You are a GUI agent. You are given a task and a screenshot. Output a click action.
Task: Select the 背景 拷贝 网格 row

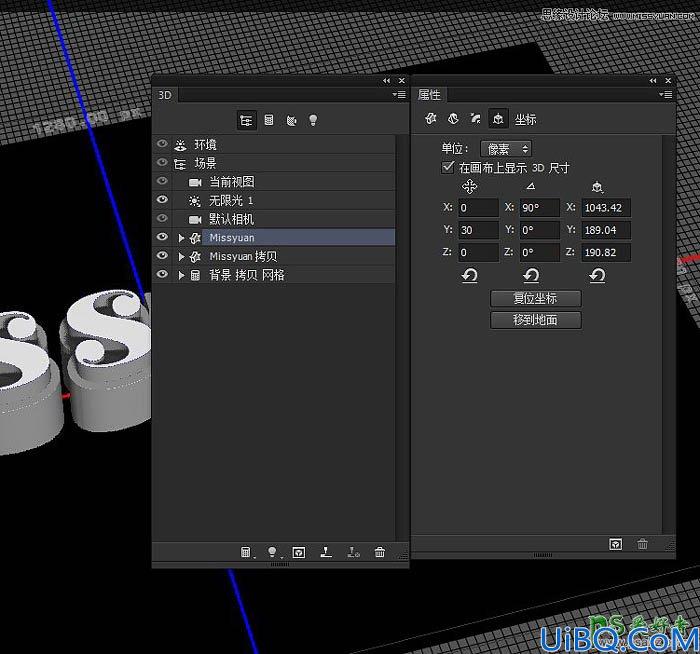[x=274, y=275]
